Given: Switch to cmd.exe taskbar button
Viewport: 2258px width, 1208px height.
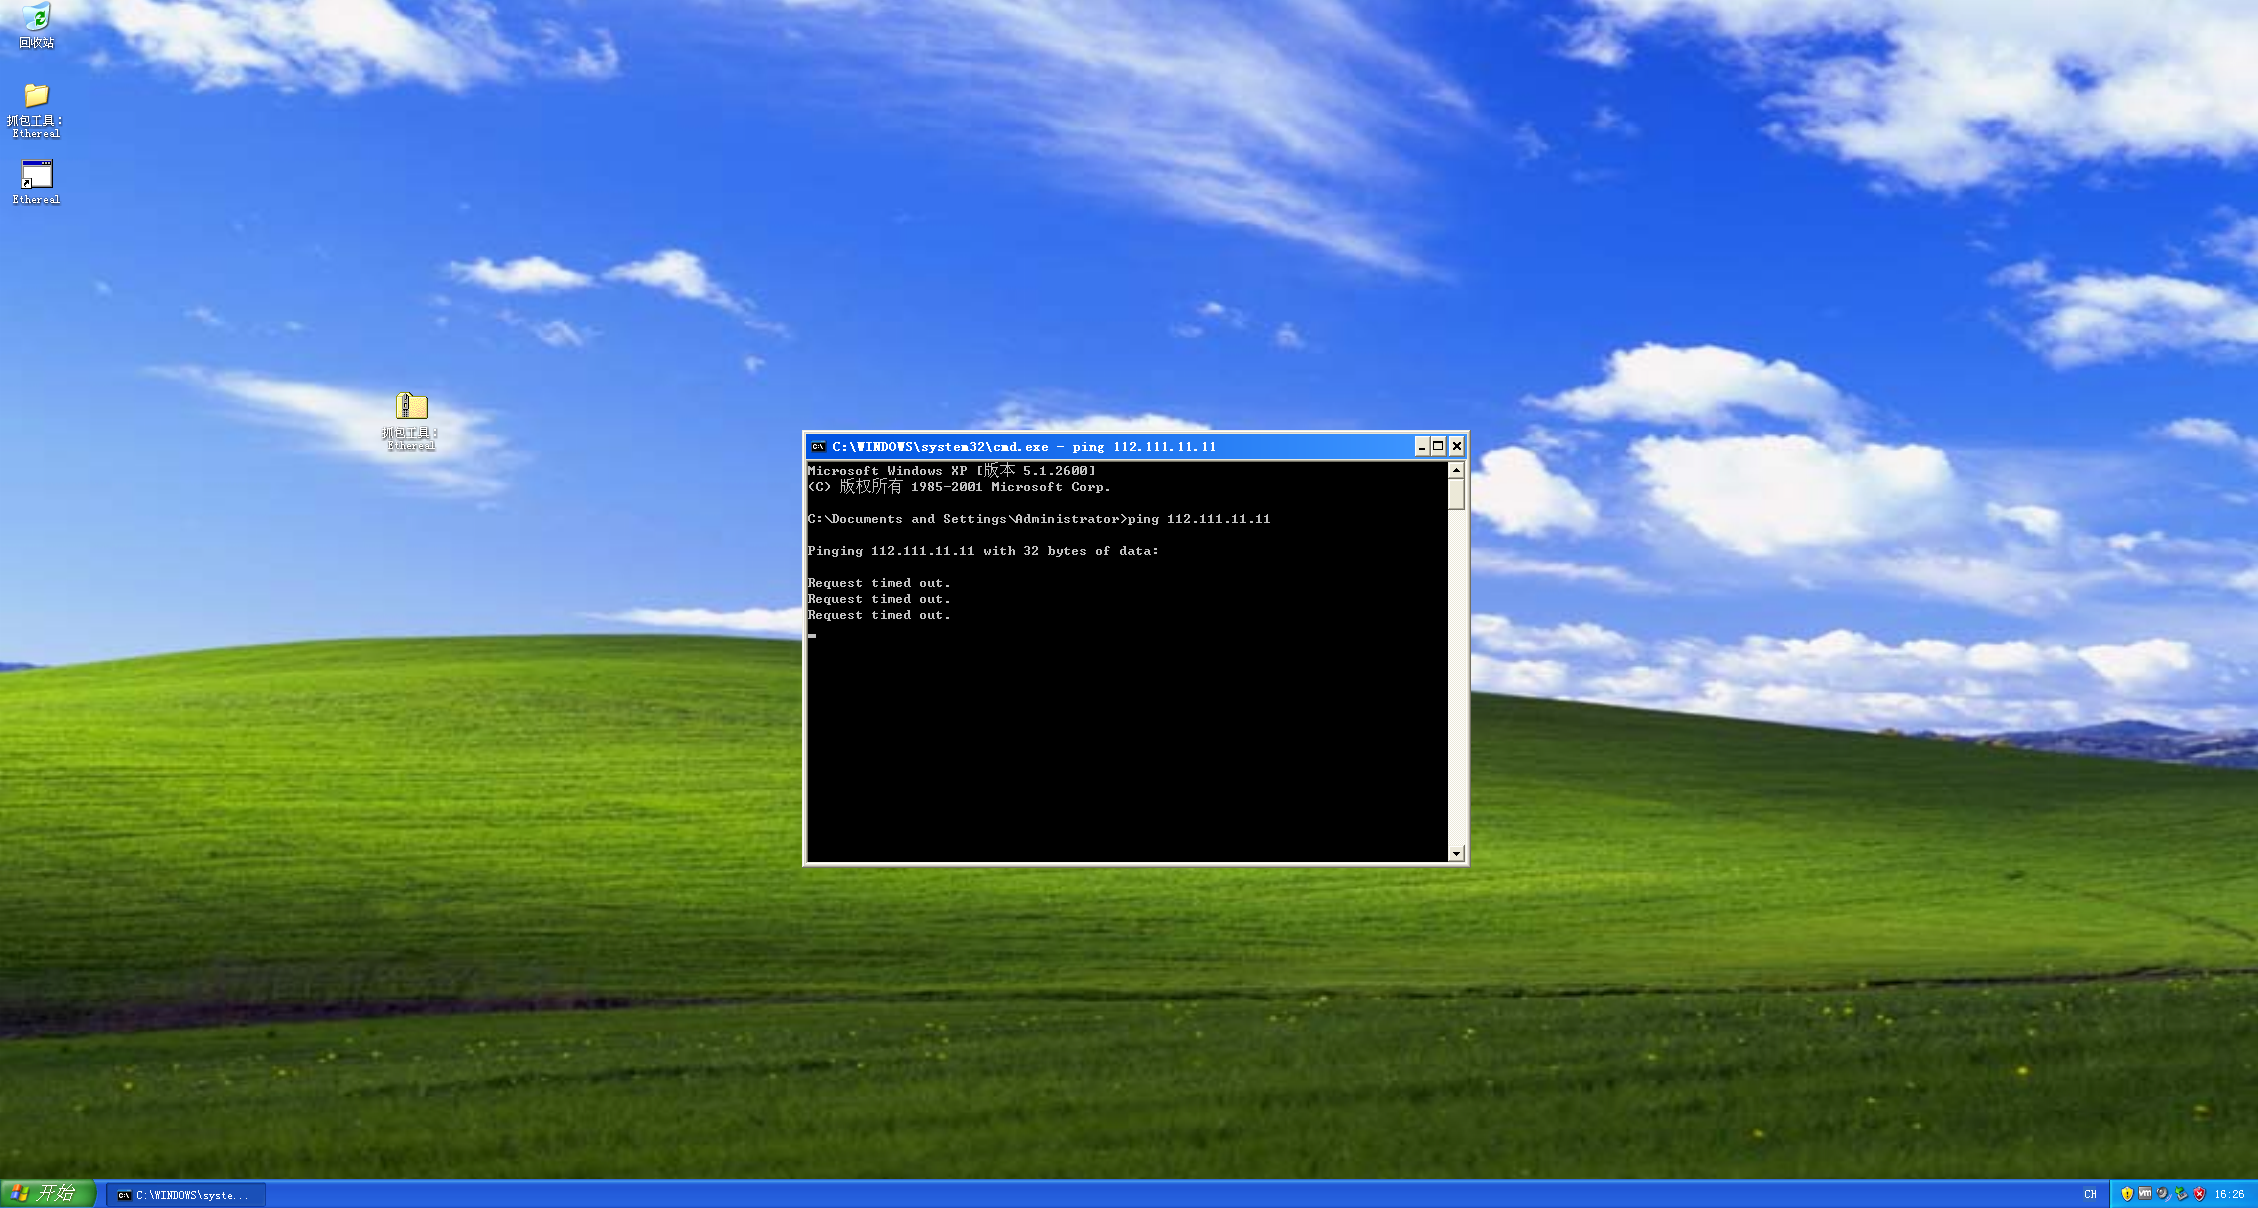Looking at the screenshot, I should click(186, 1195).
